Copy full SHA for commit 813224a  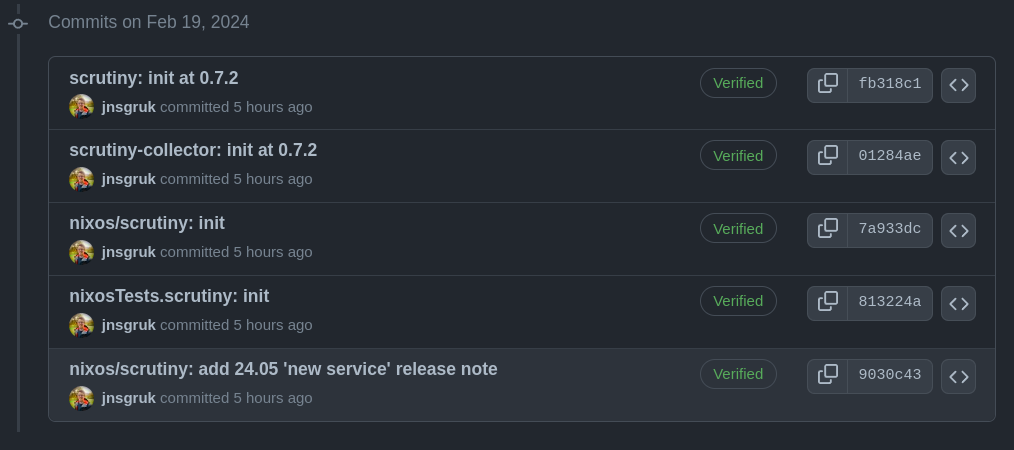828,302
